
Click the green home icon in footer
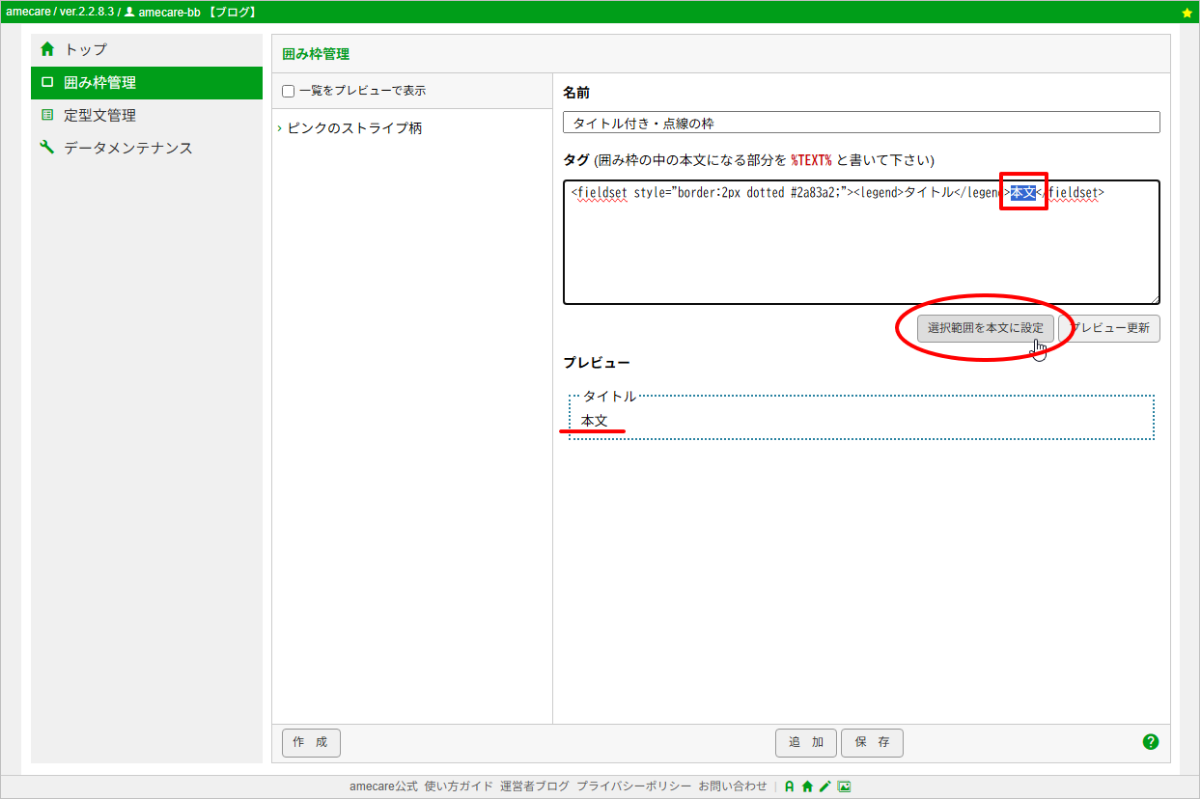click(x=807, y=787)
